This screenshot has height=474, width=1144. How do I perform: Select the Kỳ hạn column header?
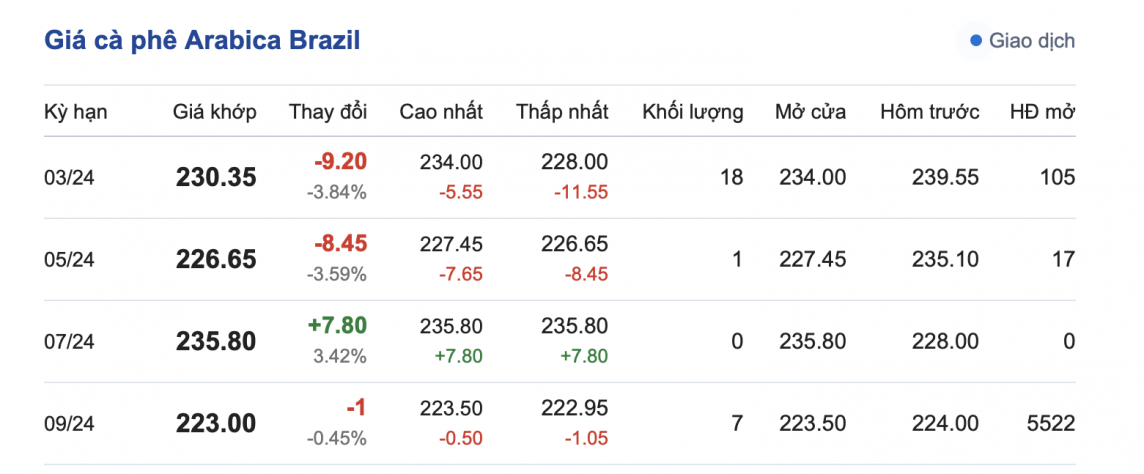coord(76,112)
